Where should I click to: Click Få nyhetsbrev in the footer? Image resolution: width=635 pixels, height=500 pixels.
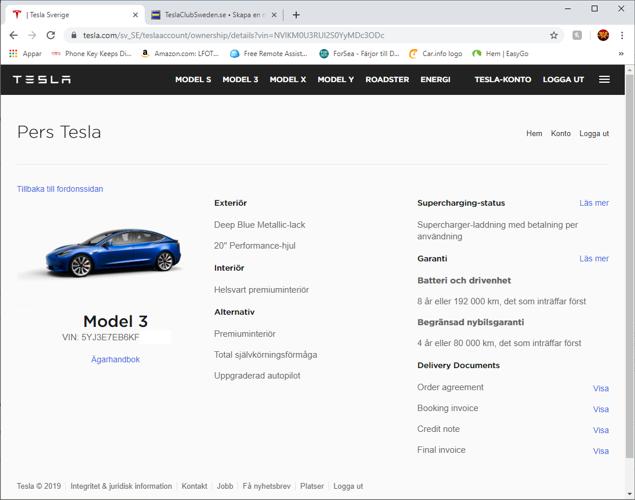click(x=266, y=486)
